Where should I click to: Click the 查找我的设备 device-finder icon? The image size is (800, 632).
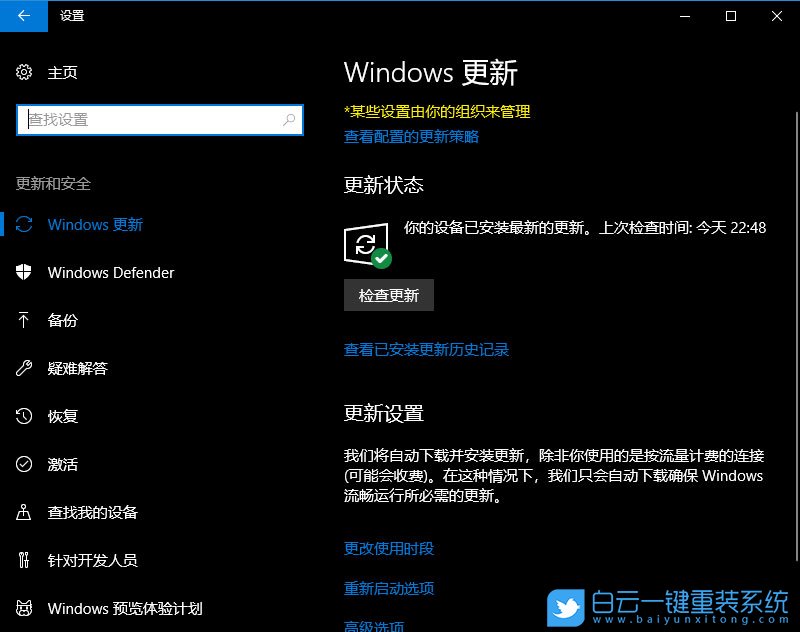pos(23,512)
